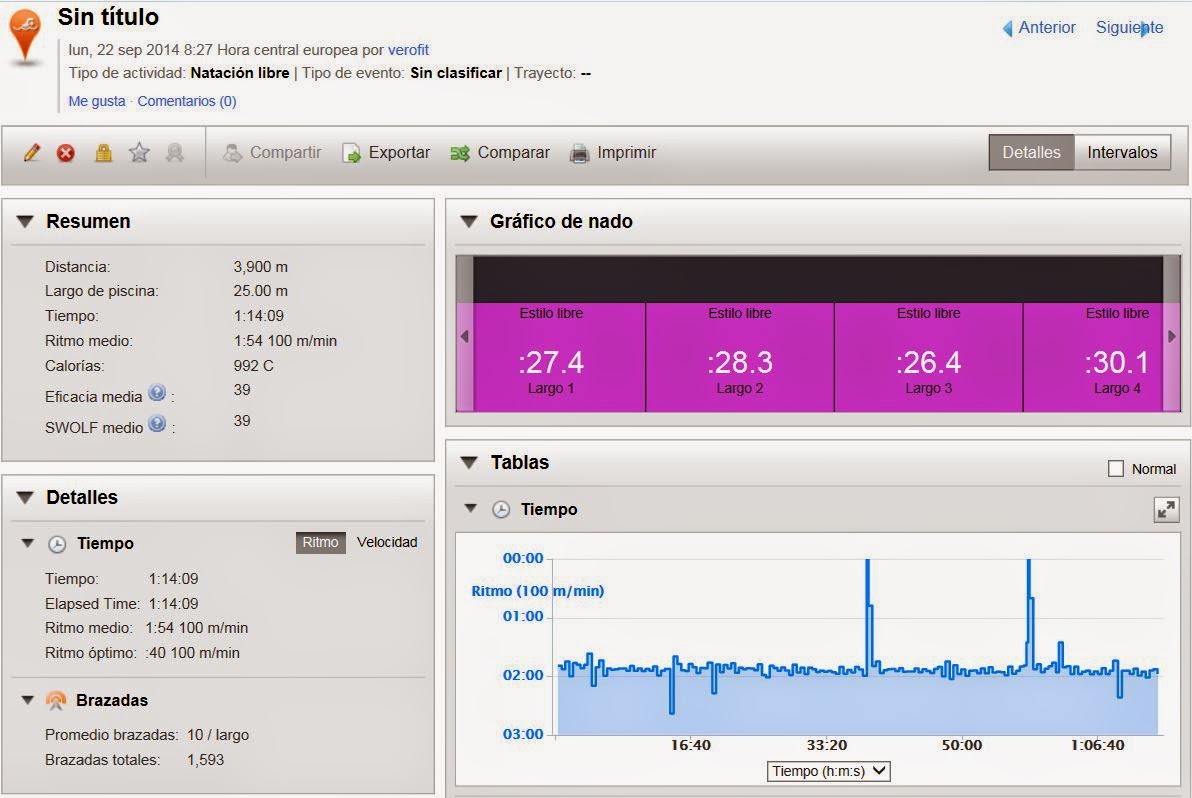This screenshot has width=1192, height=798.
Task: Click the orange swimming activity pin icon
Action: coord(25,35)
